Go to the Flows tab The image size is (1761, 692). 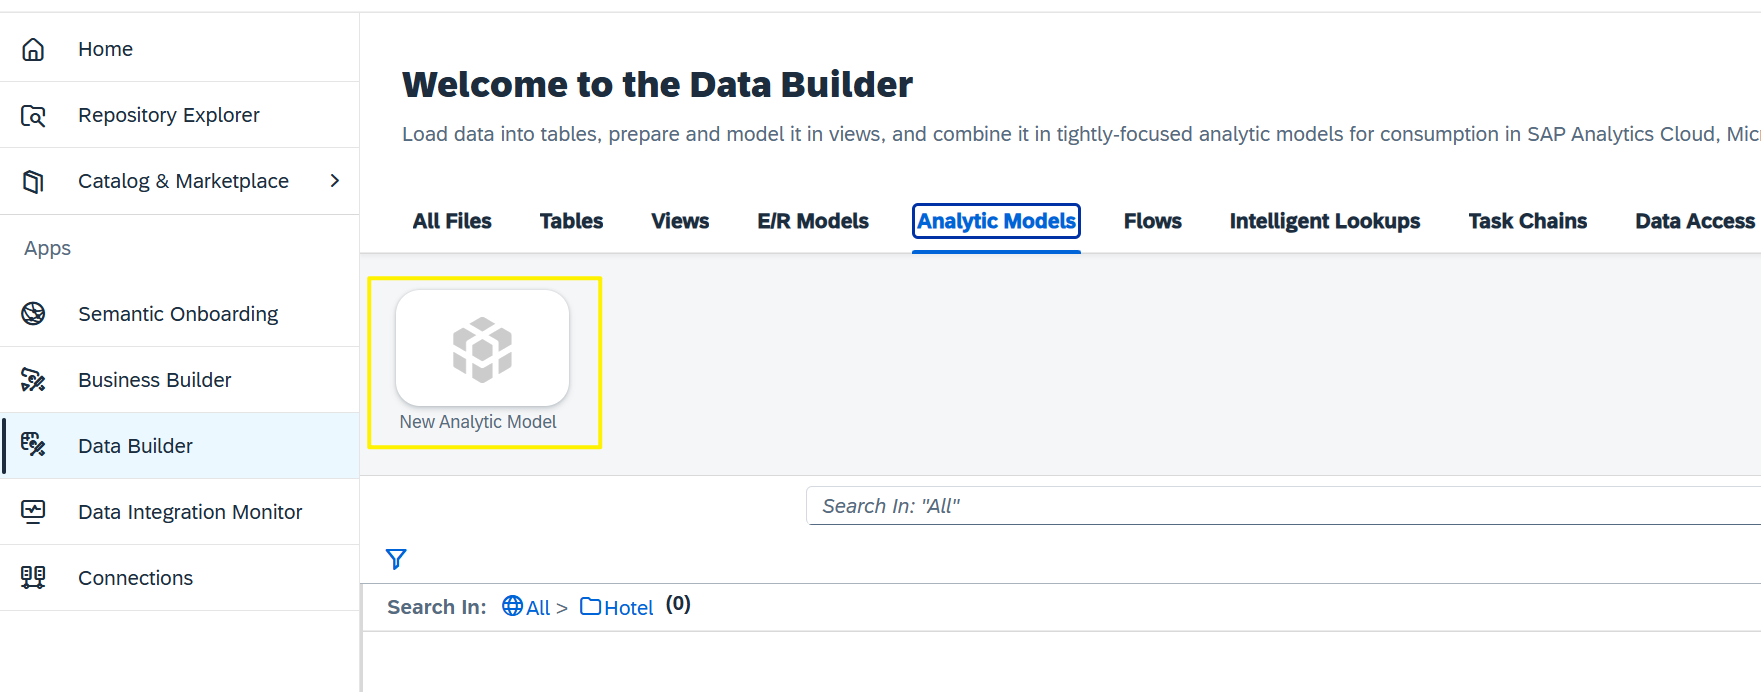(x=1152, y=221)
